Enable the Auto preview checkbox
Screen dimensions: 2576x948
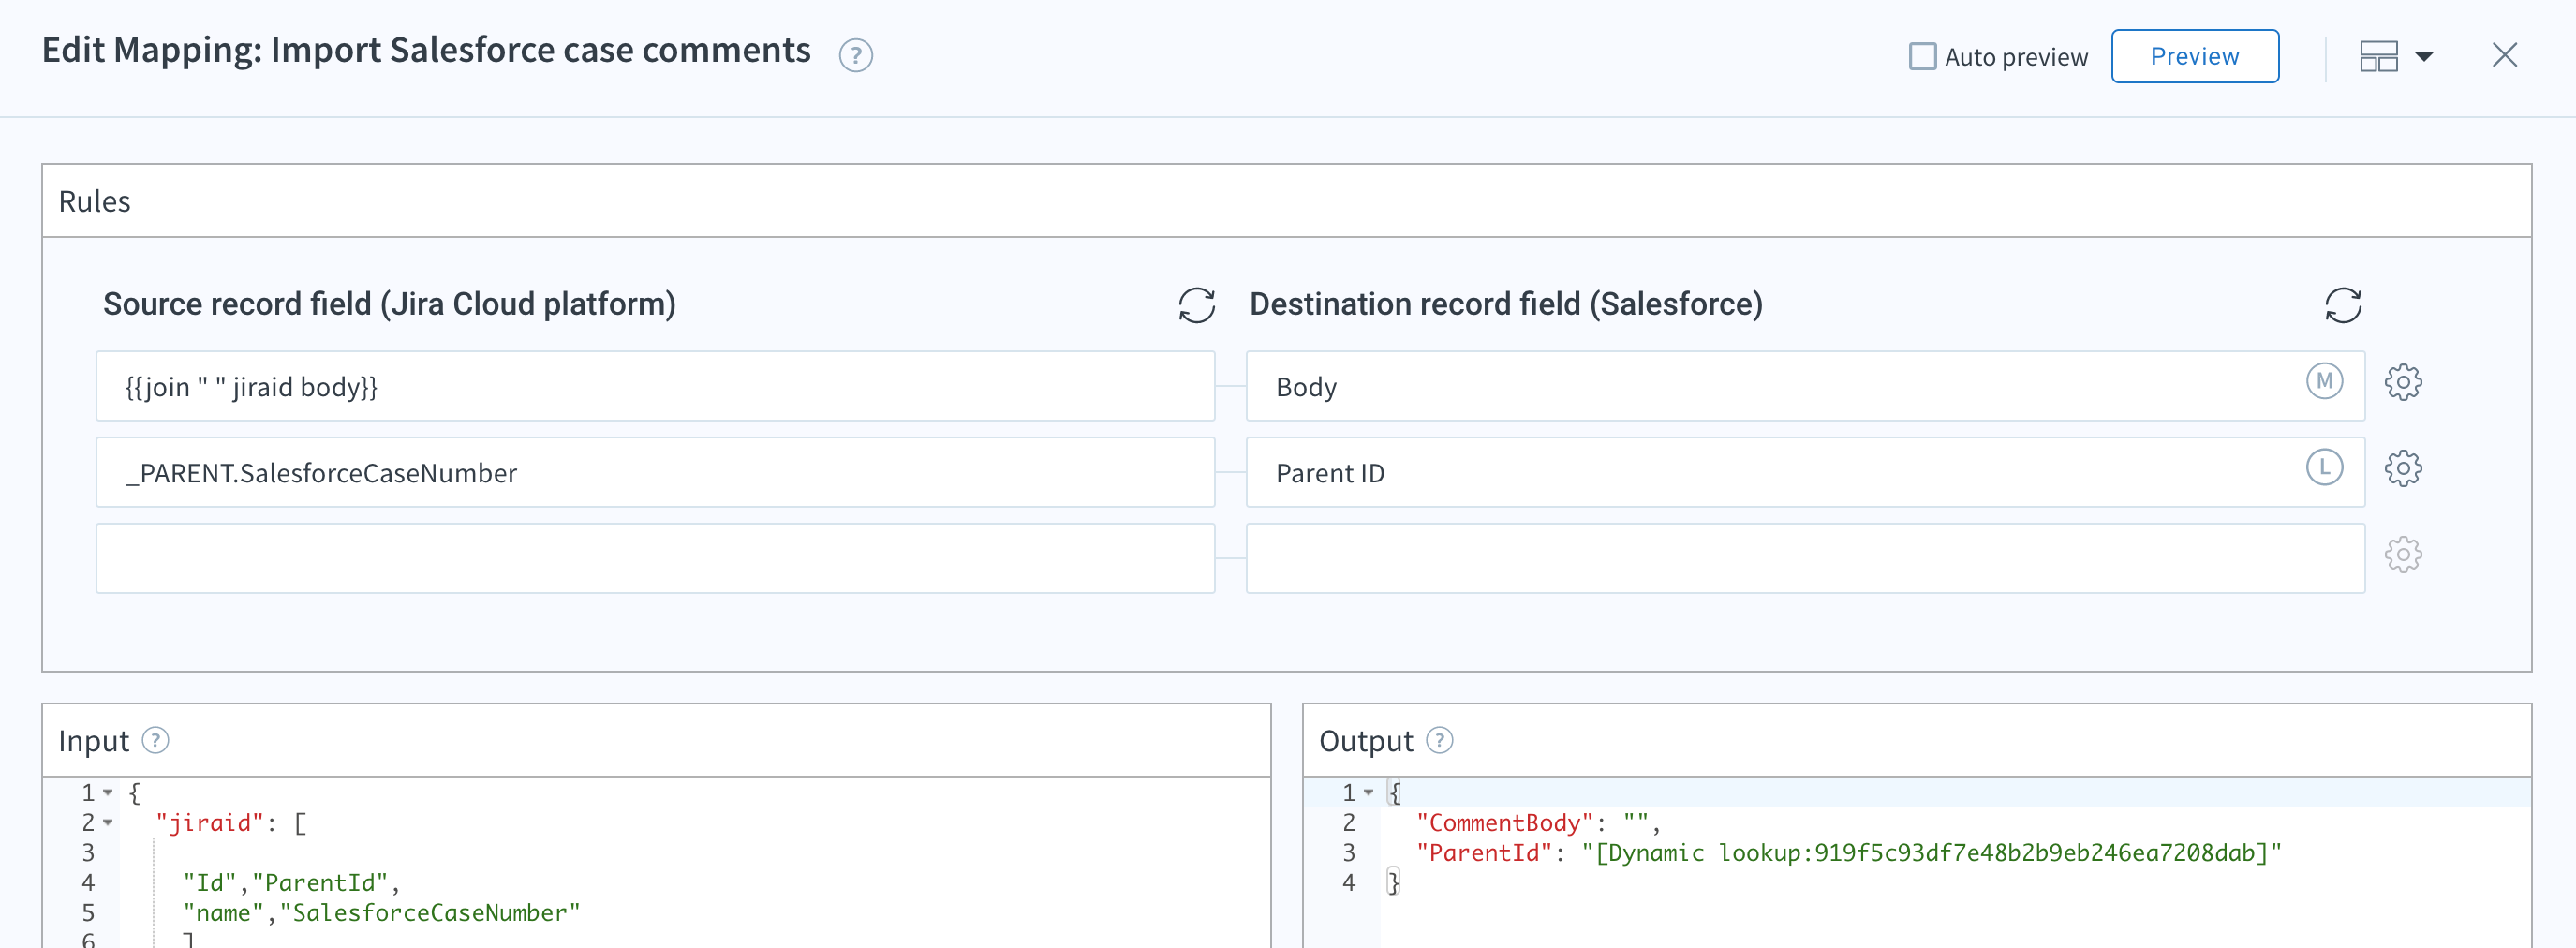1922,56
